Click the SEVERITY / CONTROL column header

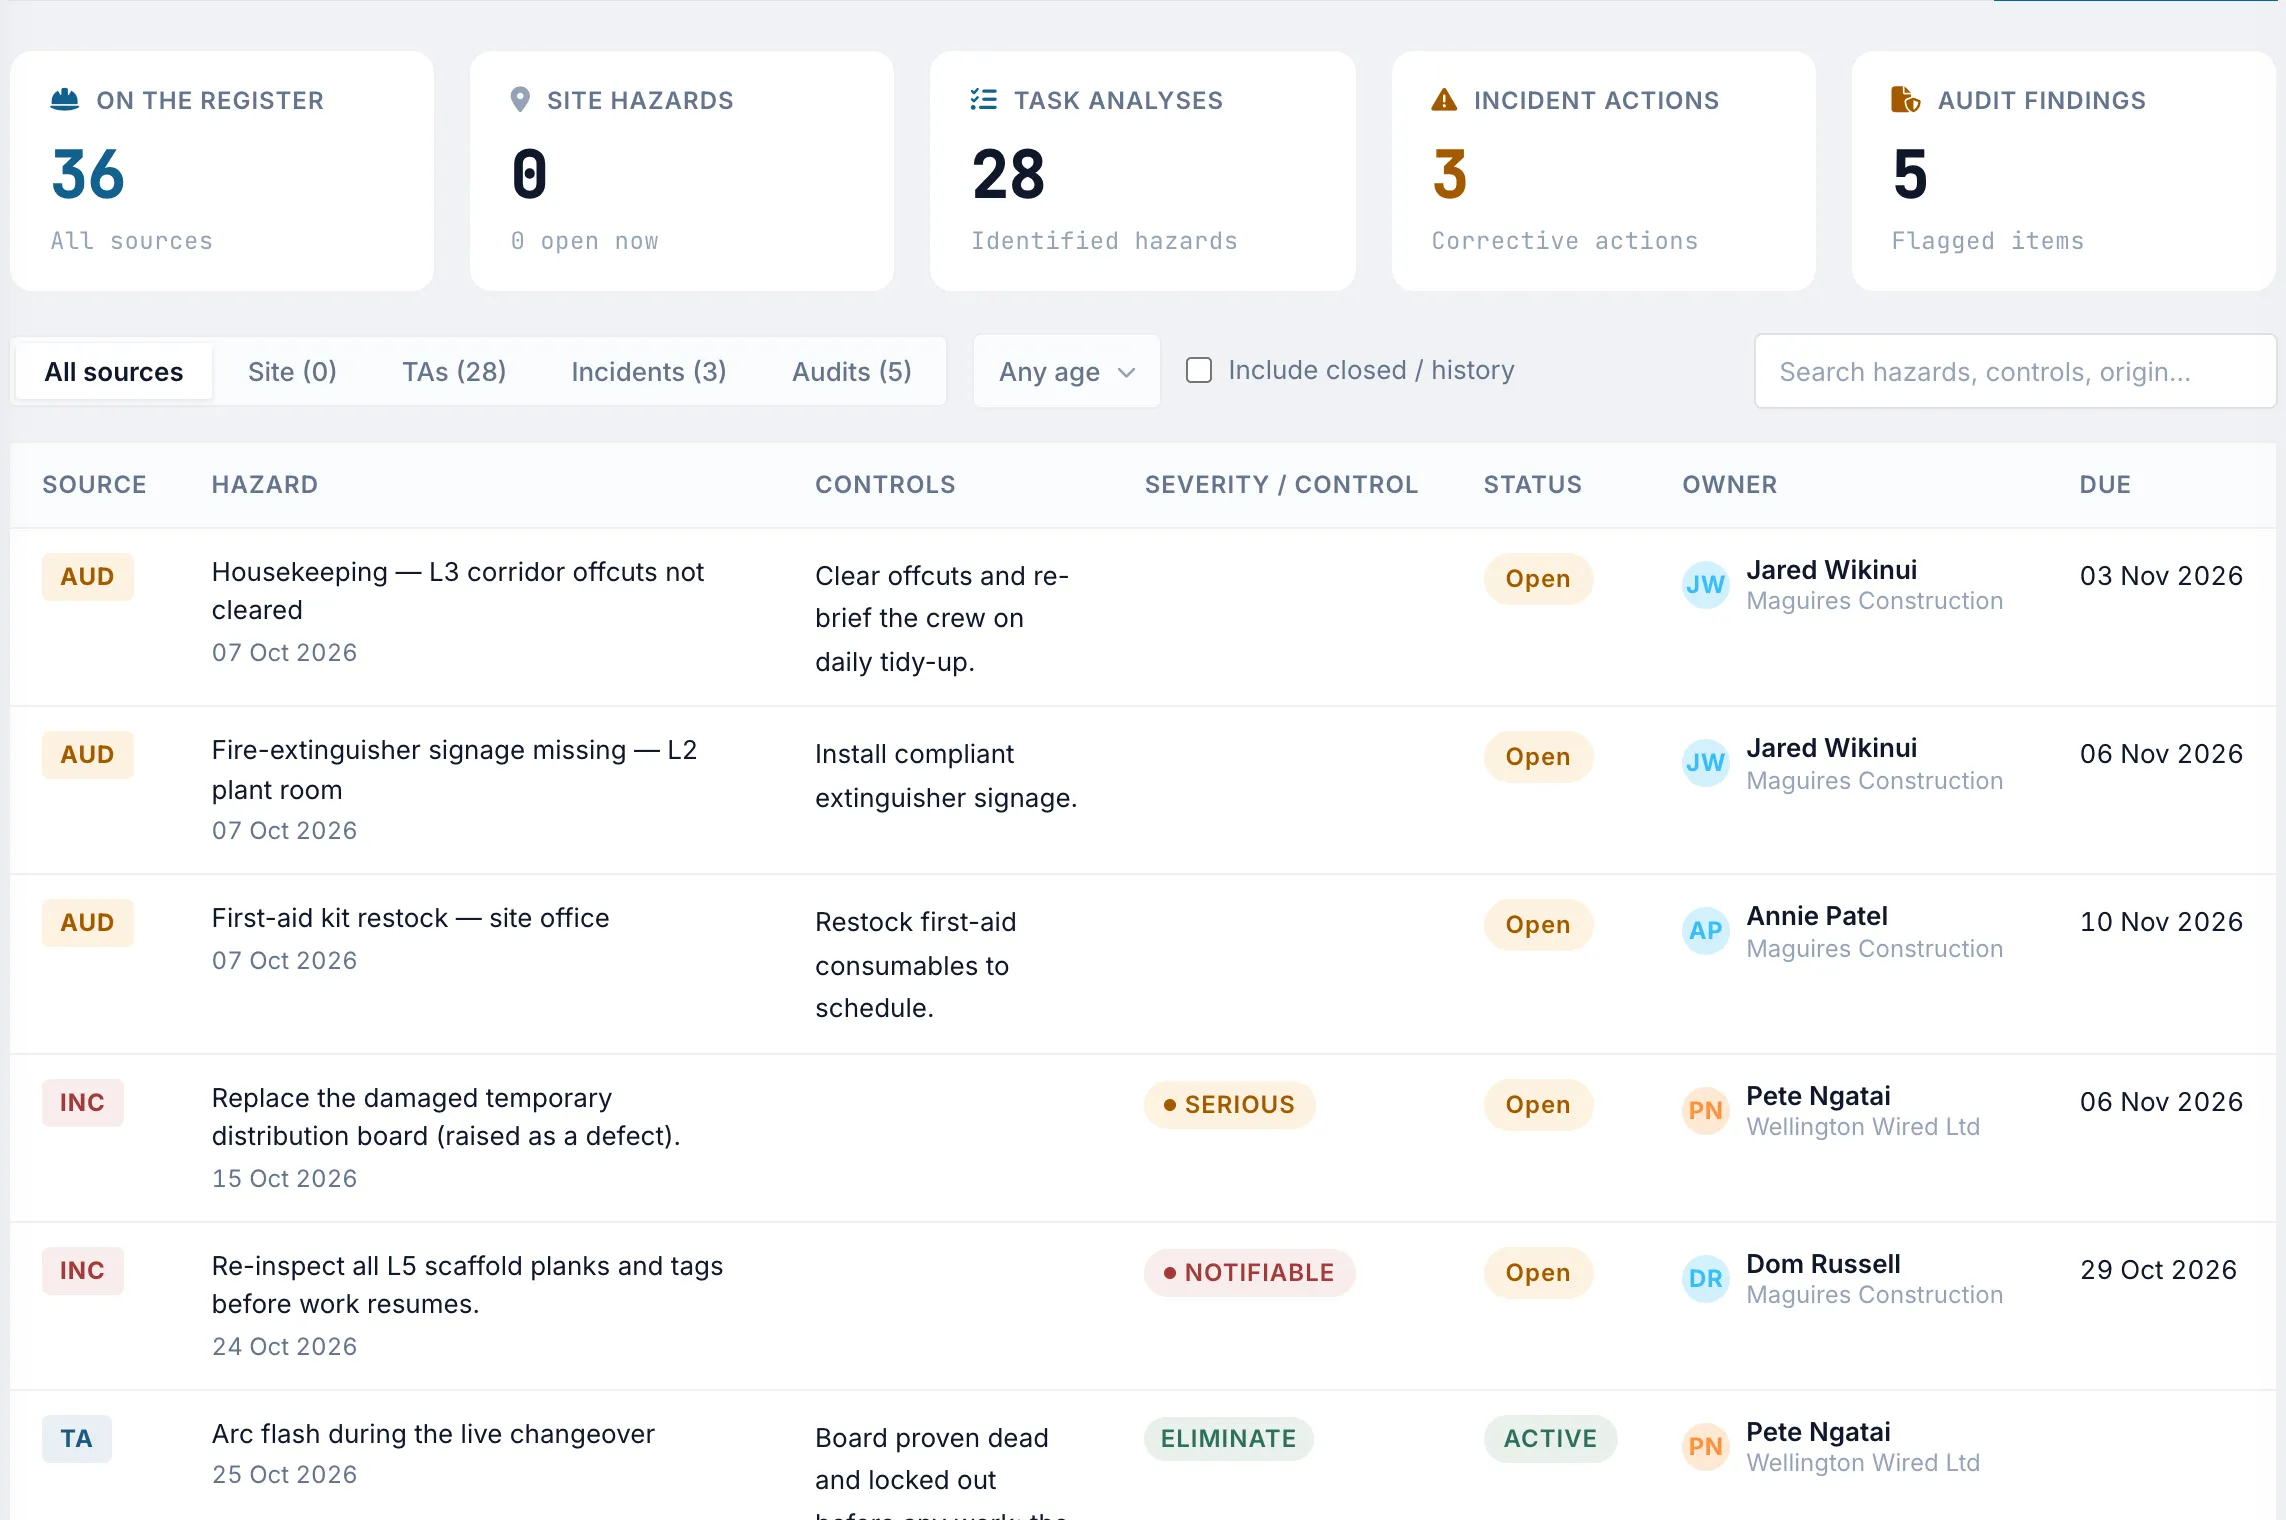pyautogui.click(x=1281, y=485)
